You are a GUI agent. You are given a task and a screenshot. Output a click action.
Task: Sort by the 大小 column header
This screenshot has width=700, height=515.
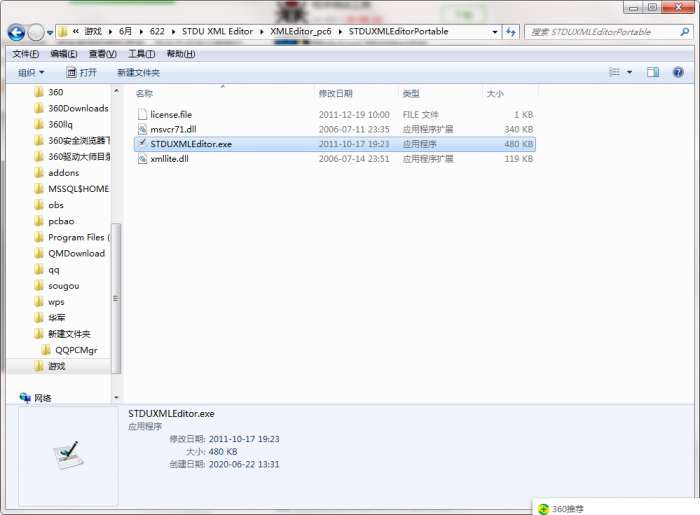(x=495, y=93)
